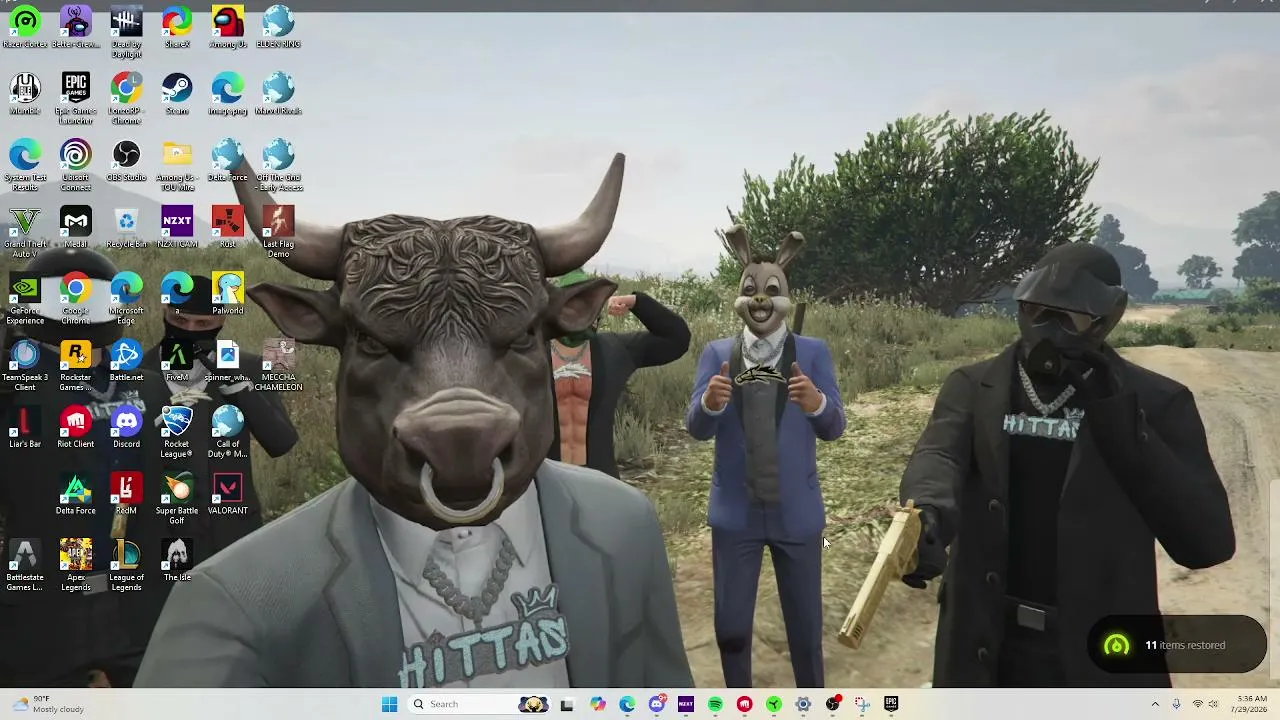
Task: Select the Off The Grid Early Access shortcut
Action: pos(278,166)
